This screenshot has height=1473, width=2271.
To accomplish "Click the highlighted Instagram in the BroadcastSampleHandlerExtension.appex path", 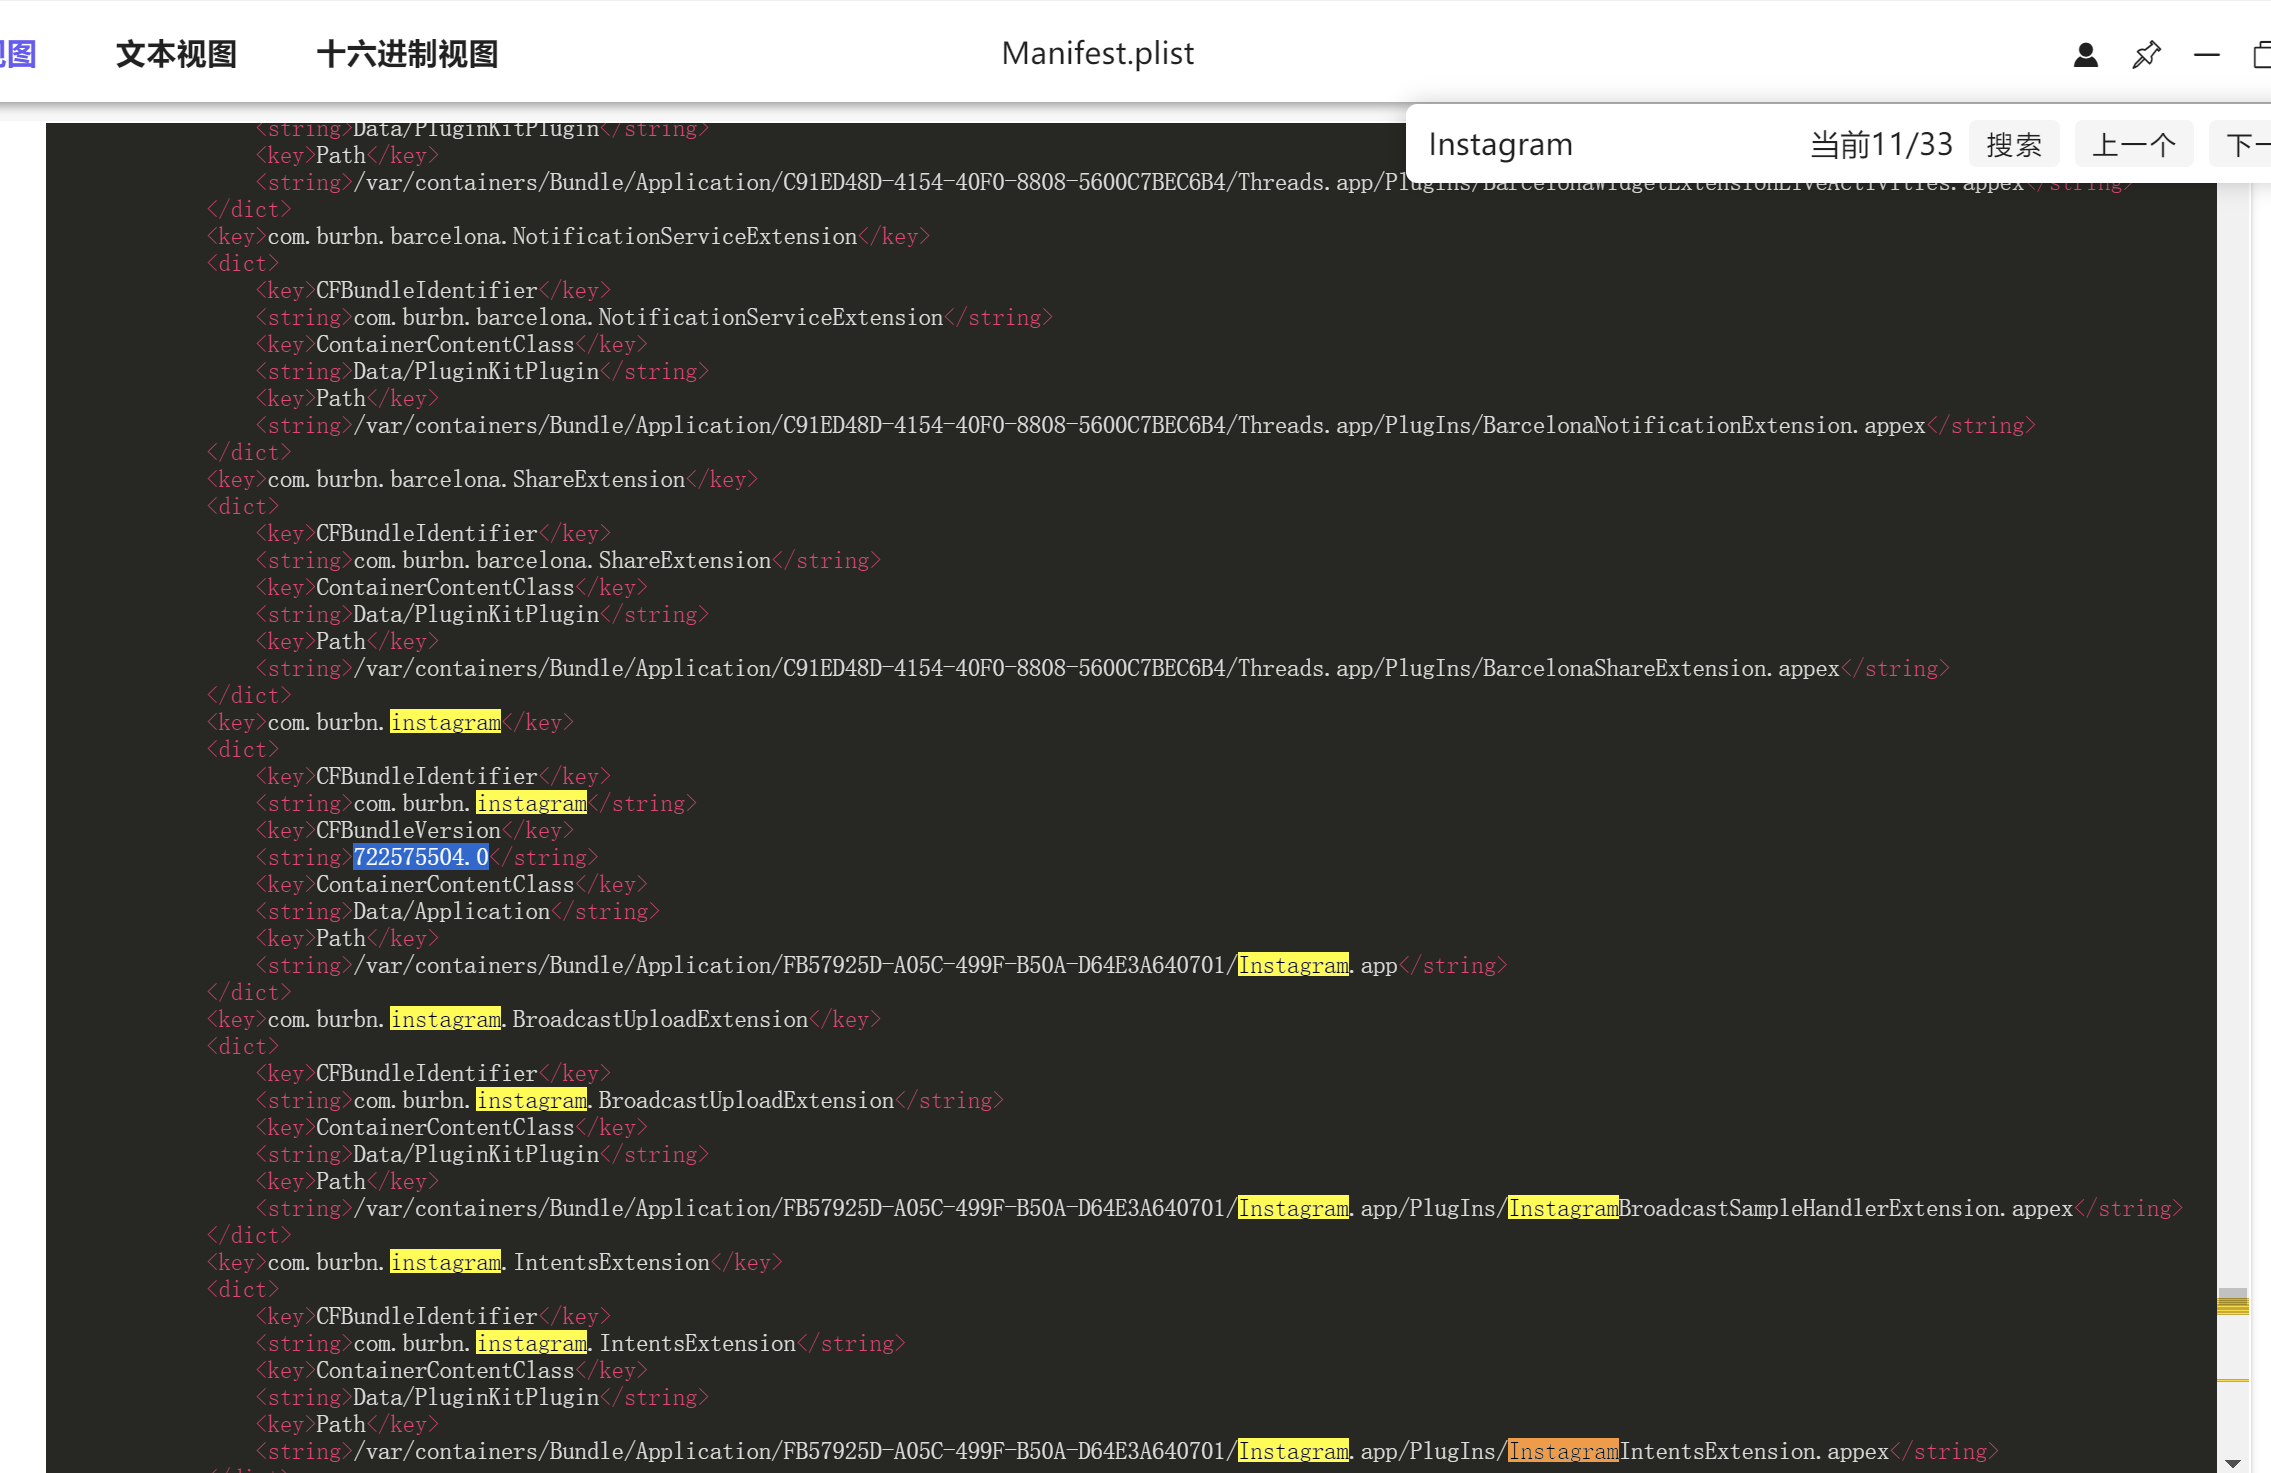I will tap(1563, 1208).
